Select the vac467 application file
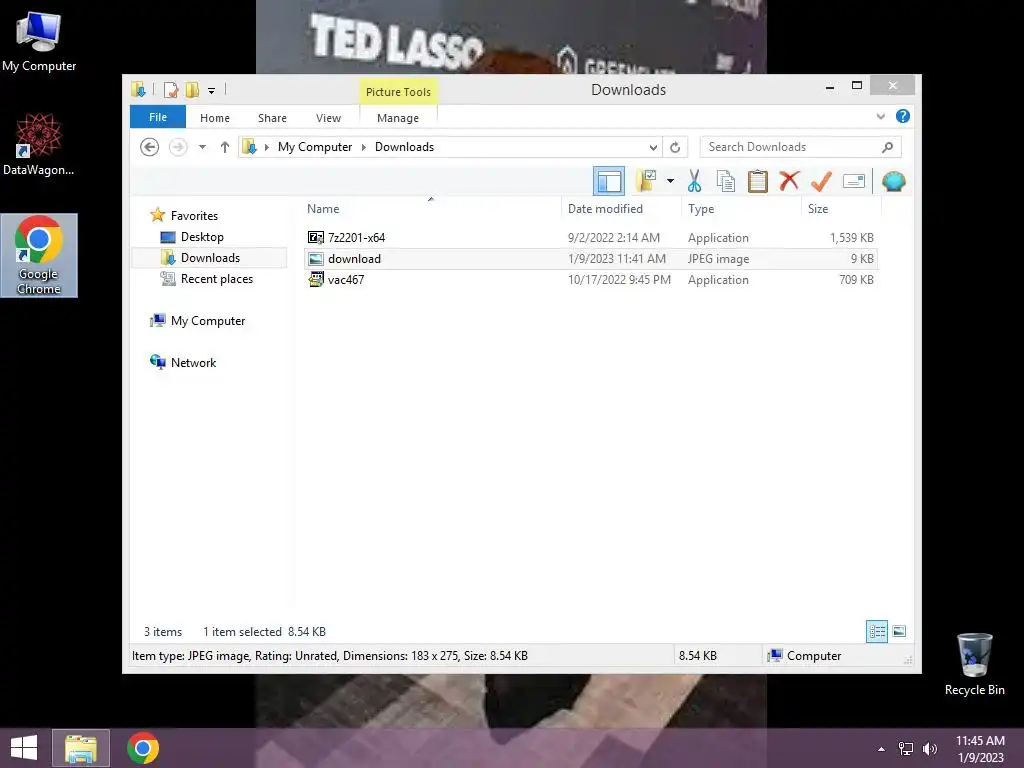 (x=591, y=280)
